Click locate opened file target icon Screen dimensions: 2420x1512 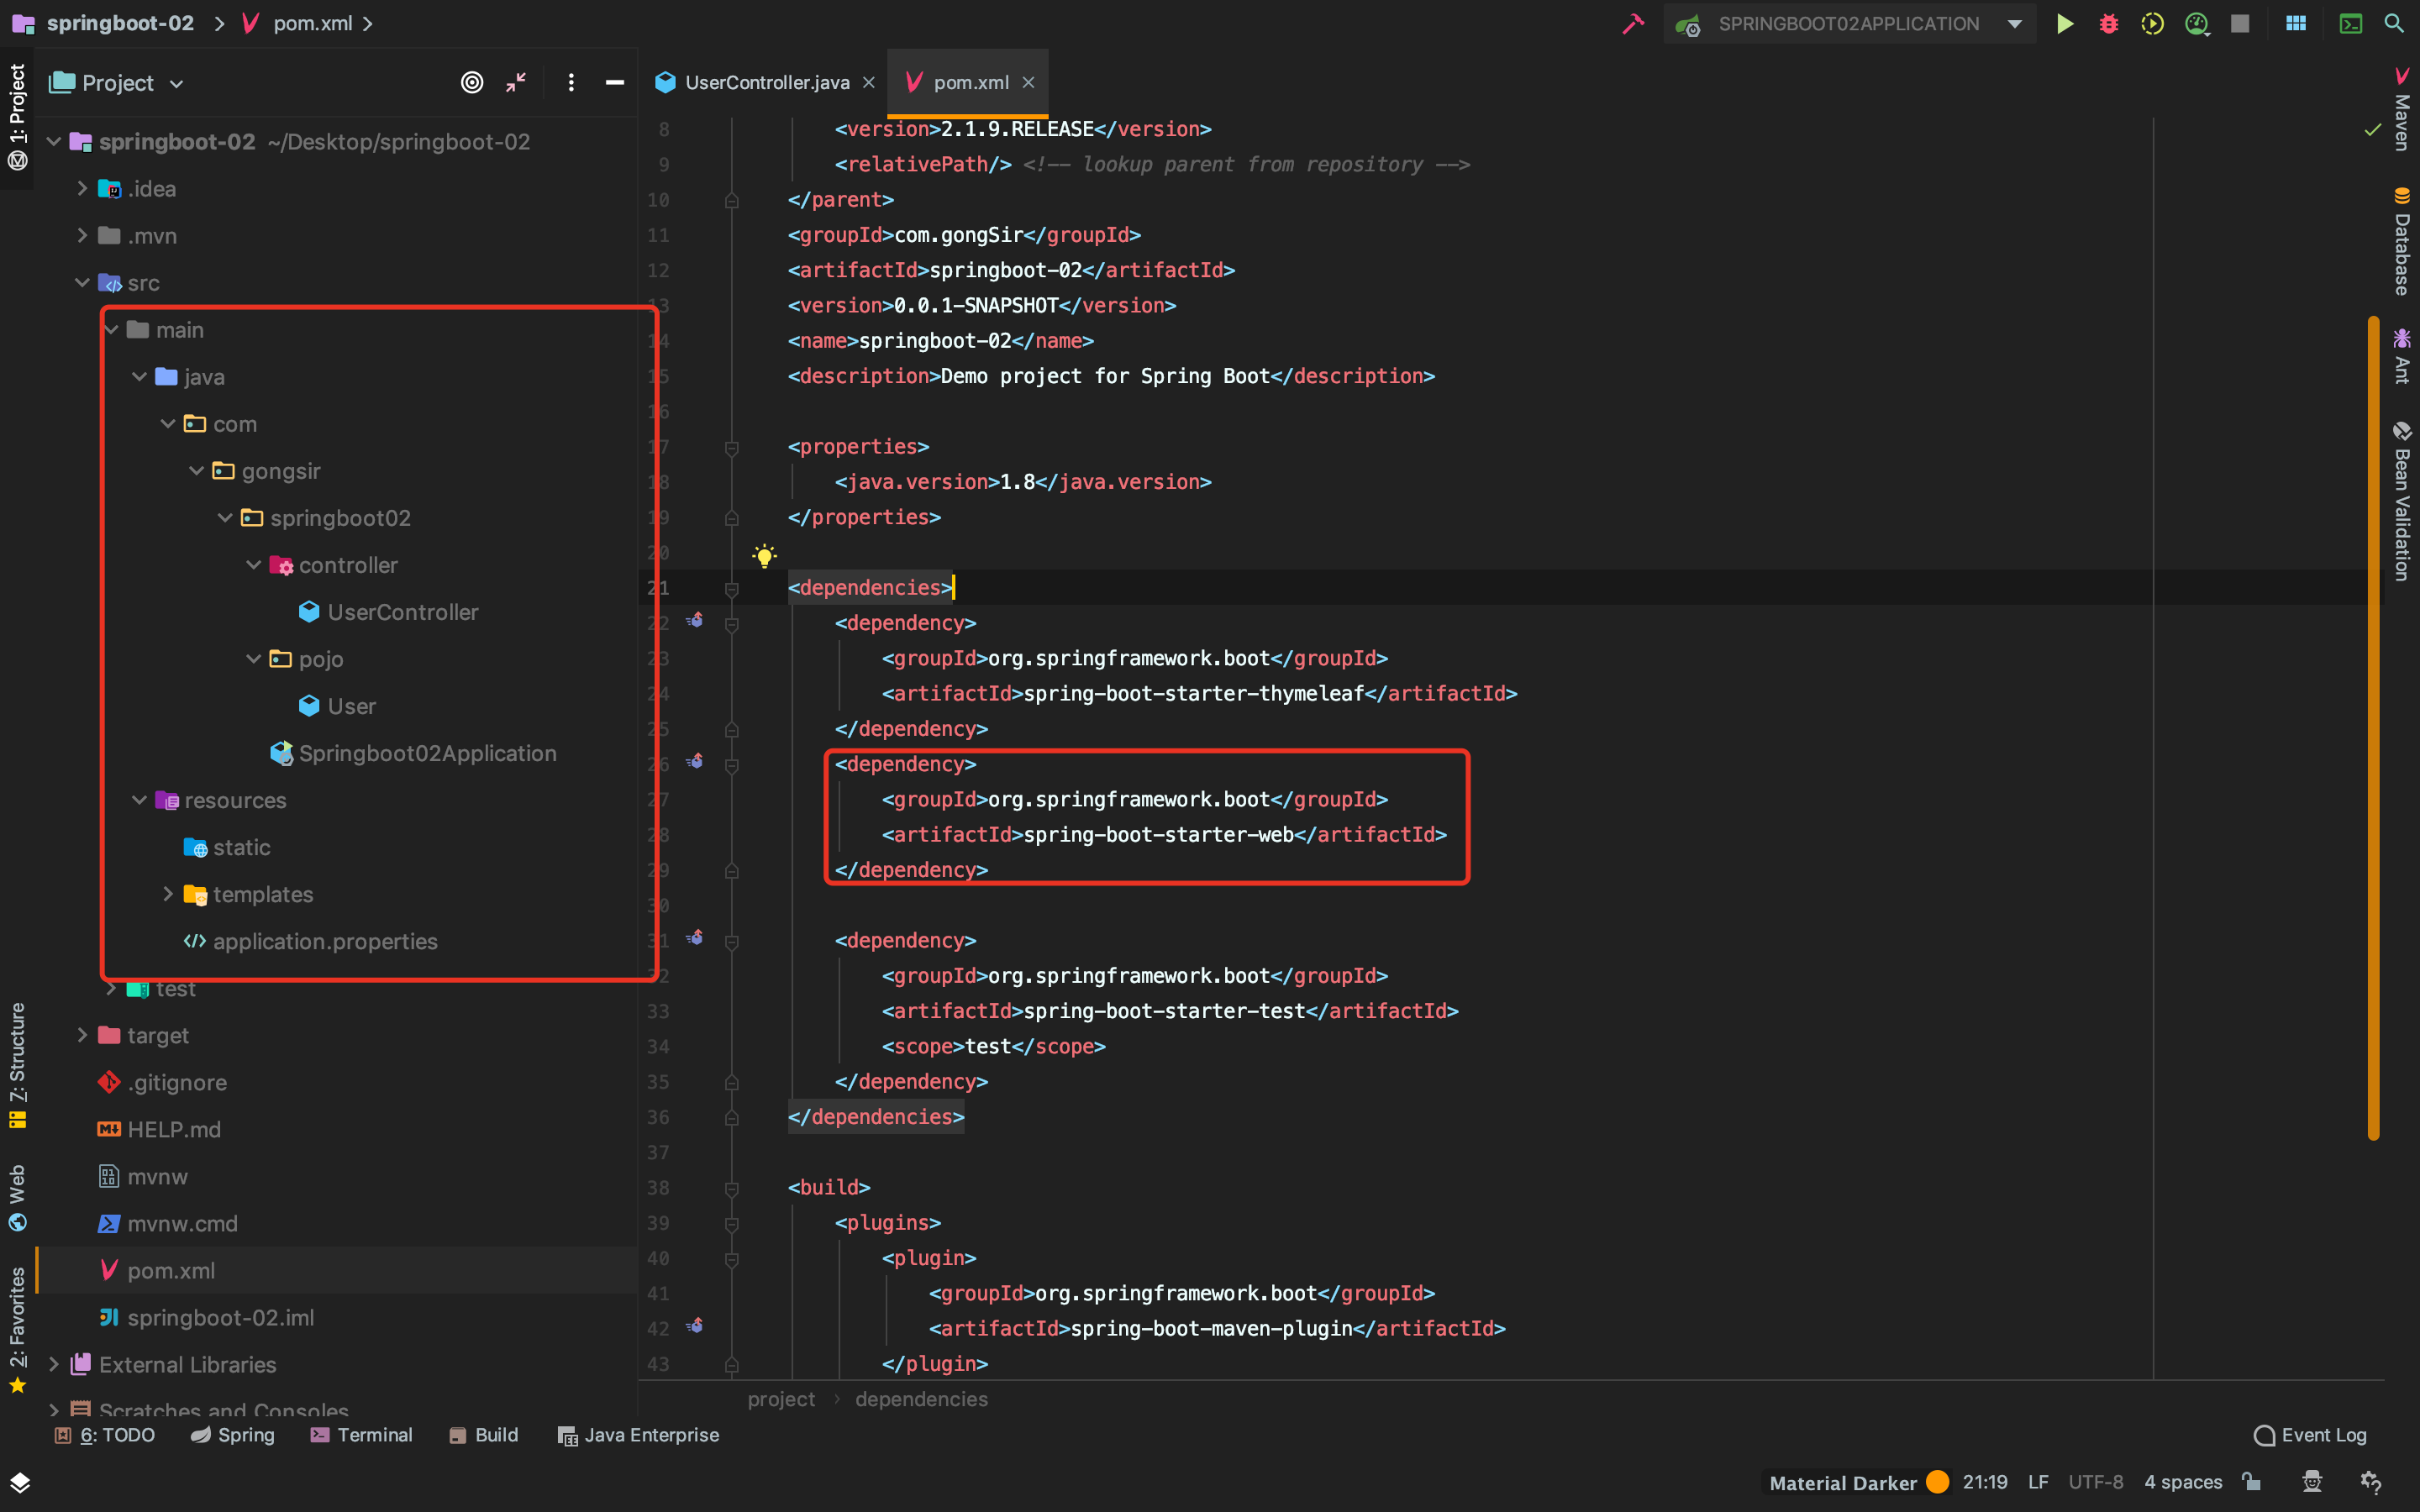pyautogui.click(x=472, y=83)
